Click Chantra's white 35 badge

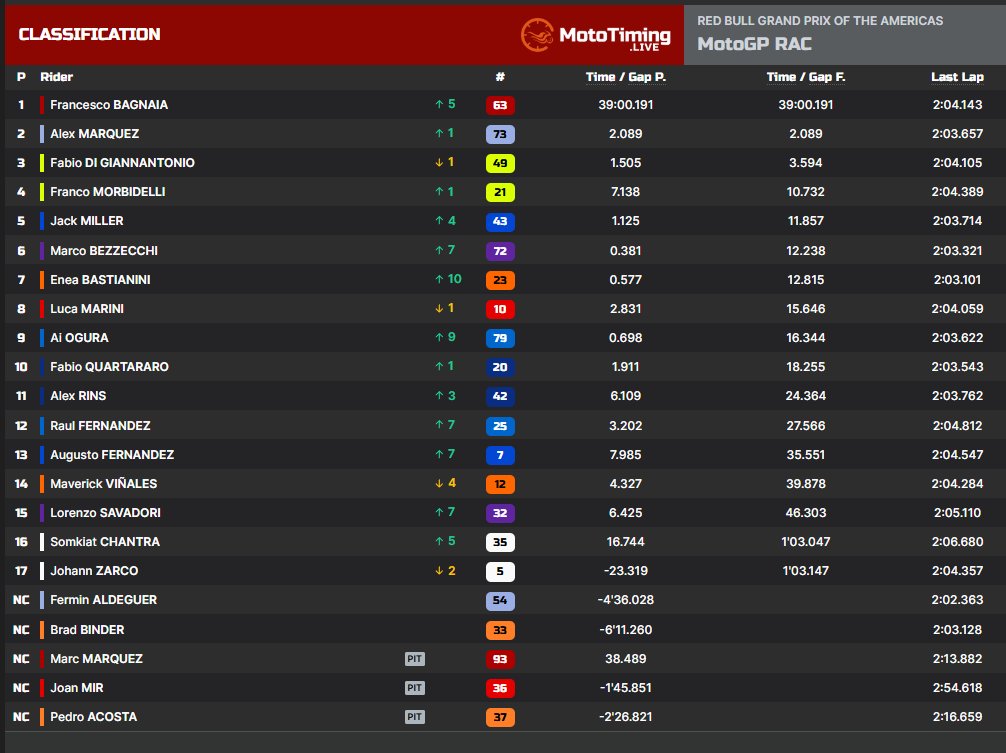500,542
